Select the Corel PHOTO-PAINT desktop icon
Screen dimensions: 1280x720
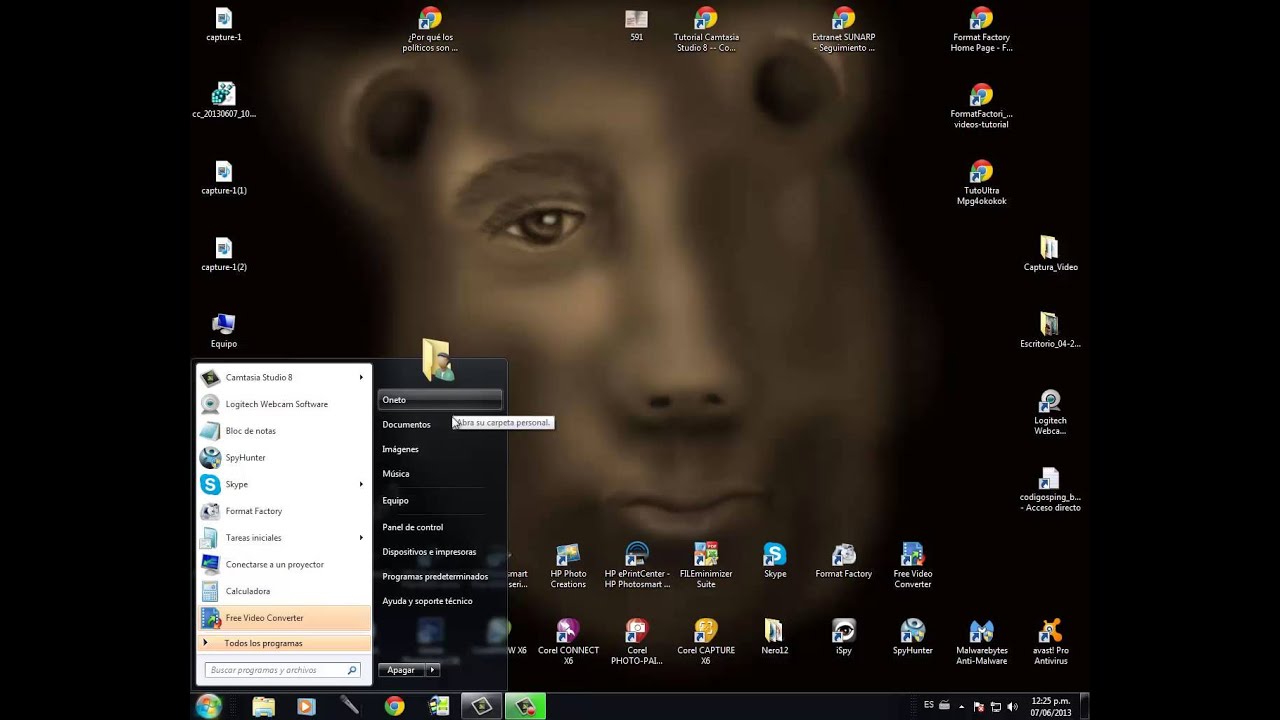click(637, 642)
